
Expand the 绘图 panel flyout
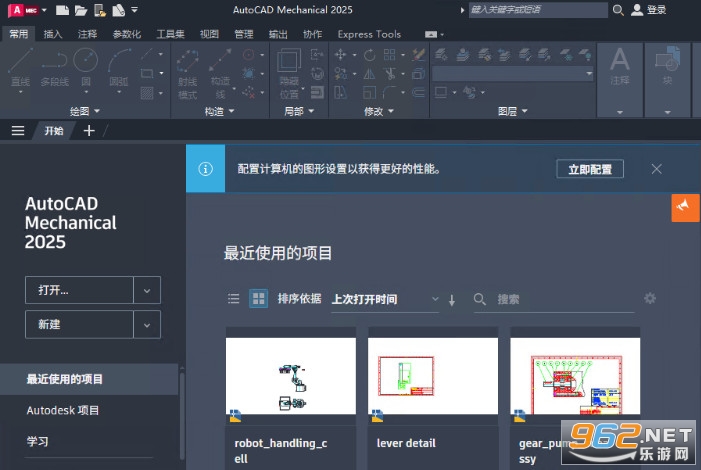point(85,111)
